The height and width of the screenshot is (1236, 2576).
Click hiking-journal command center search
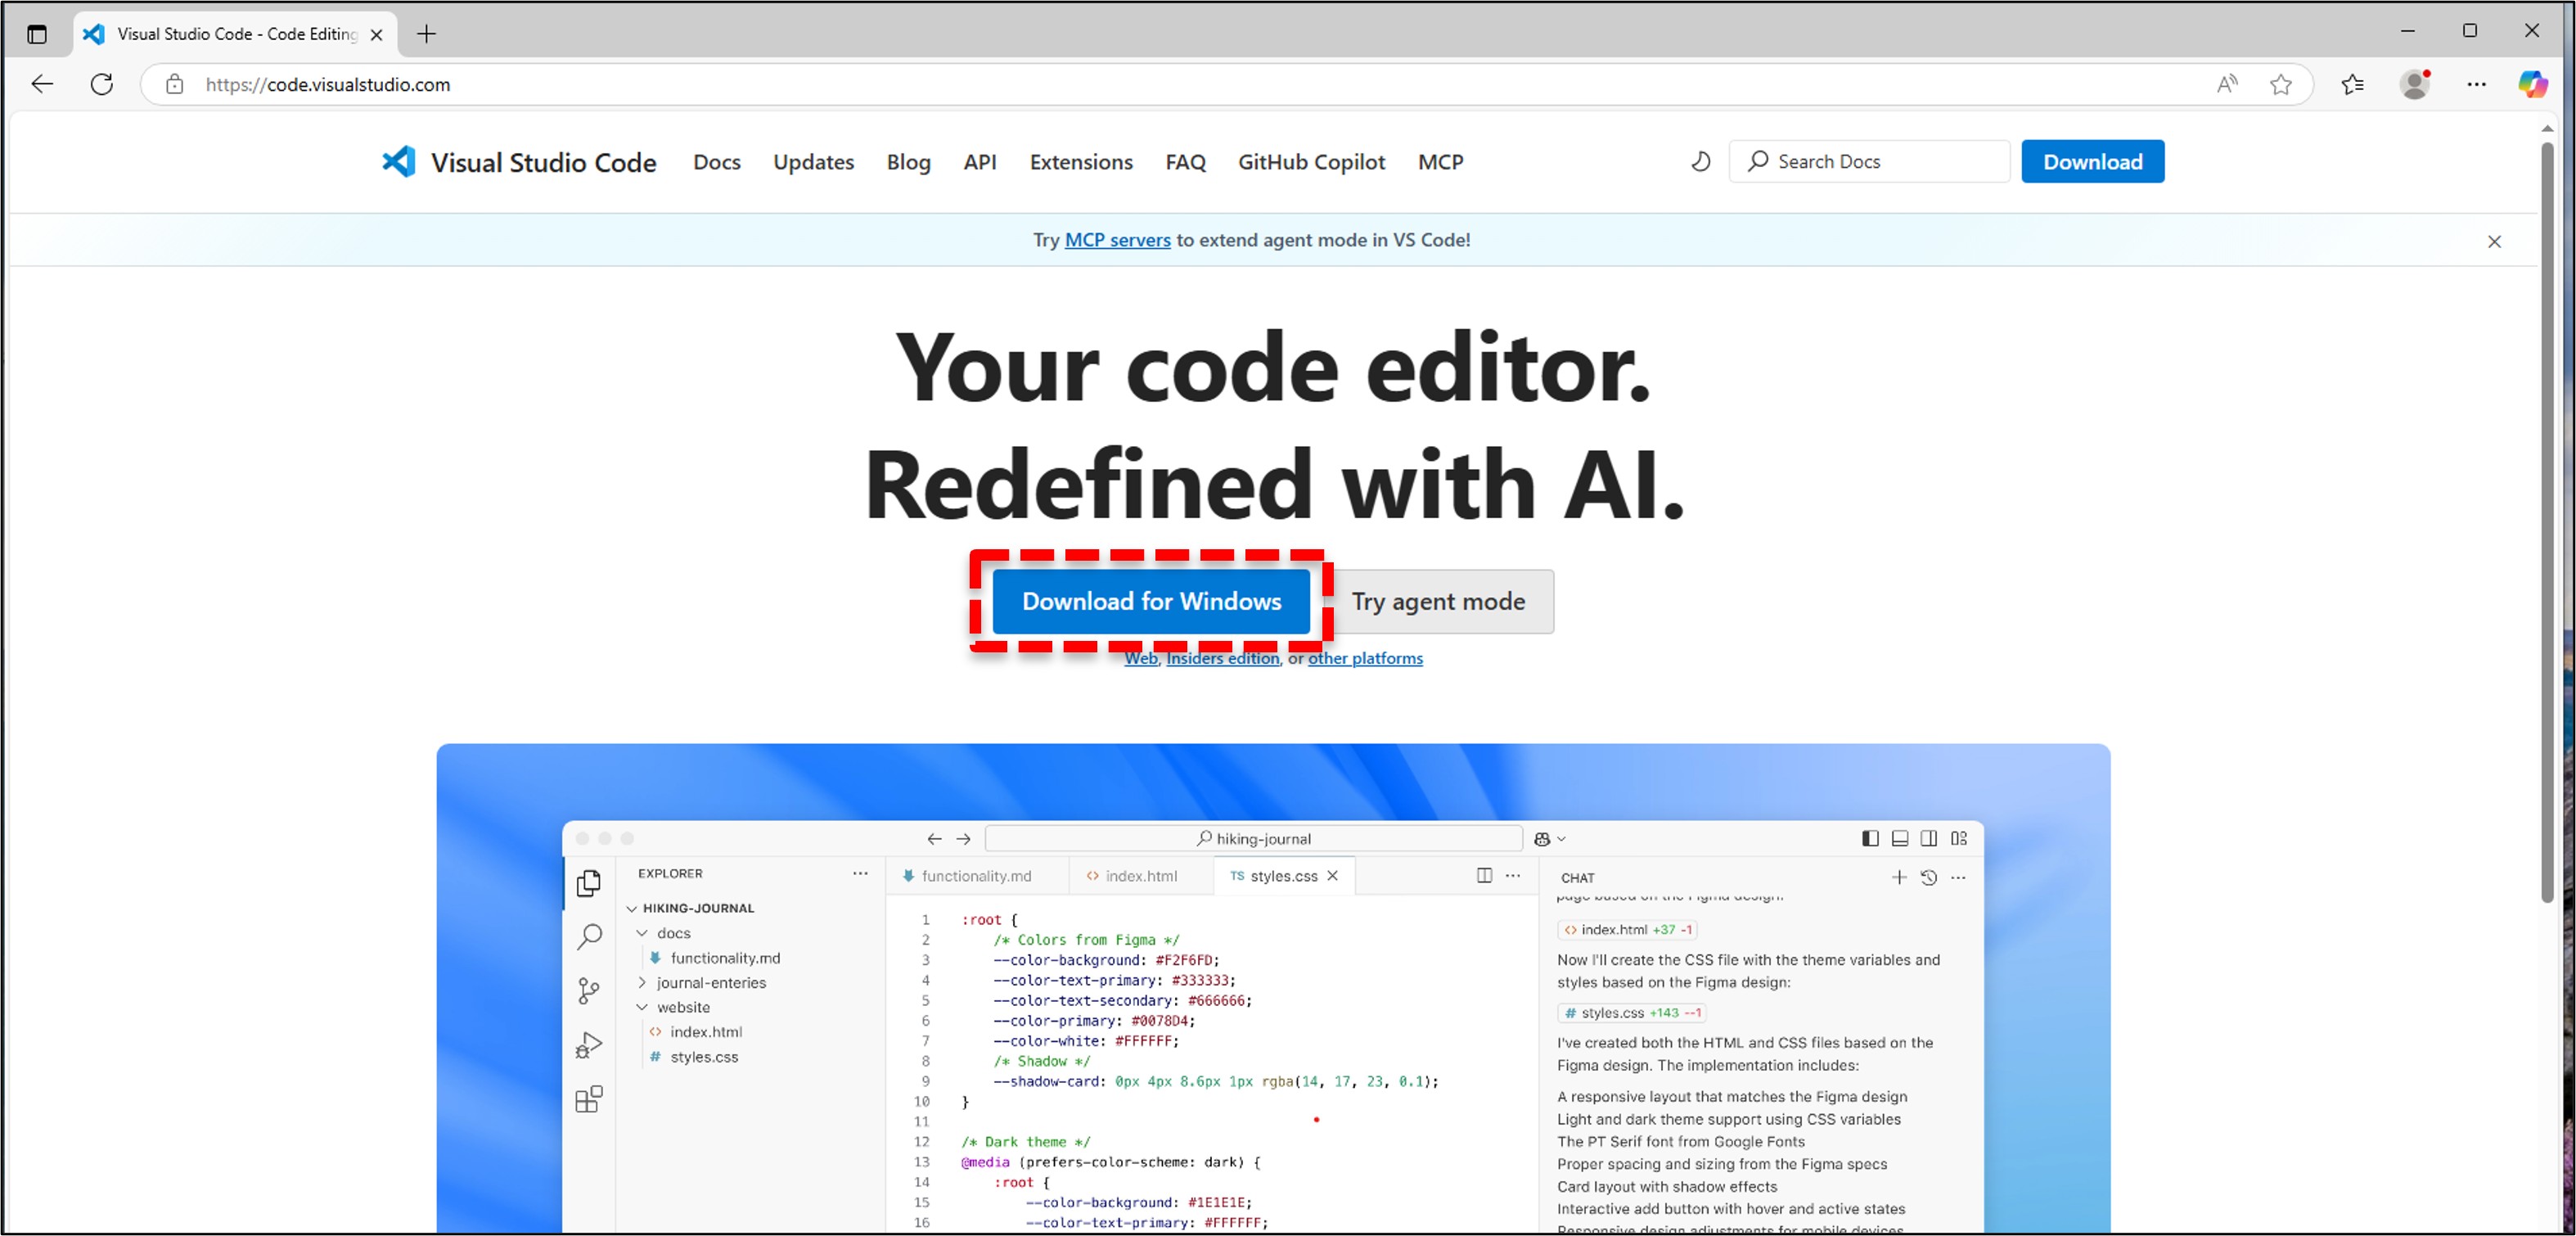[x=1253, y=838]
